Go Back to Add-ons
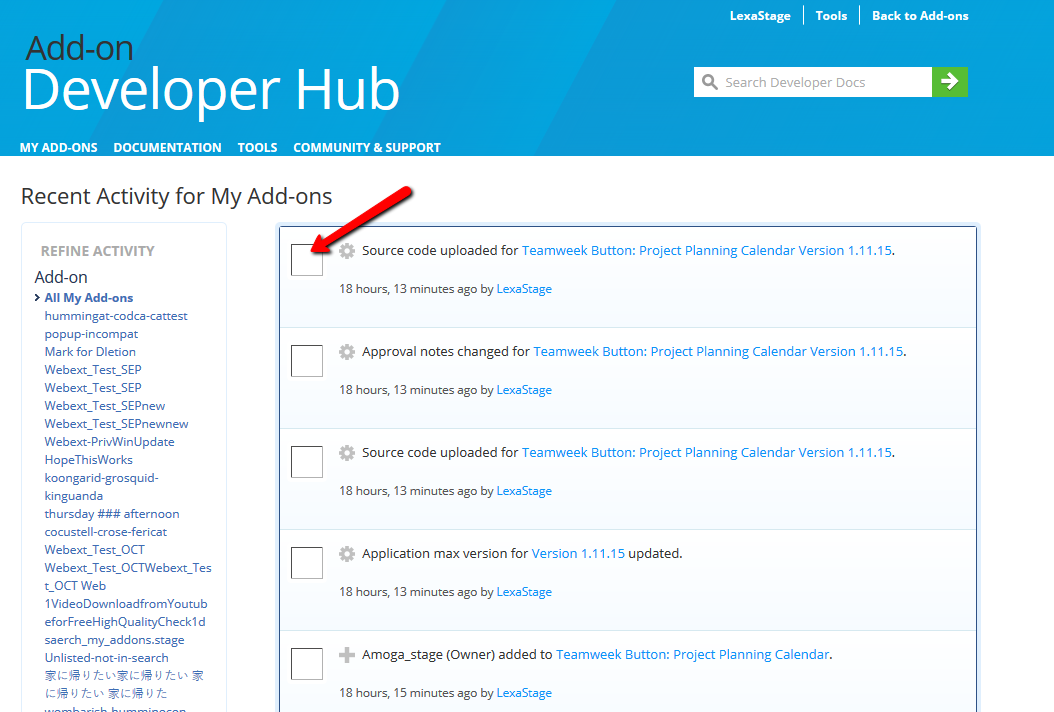Image resolution: width=1054 pixels, height=712 pixels. tap(920, 15)
